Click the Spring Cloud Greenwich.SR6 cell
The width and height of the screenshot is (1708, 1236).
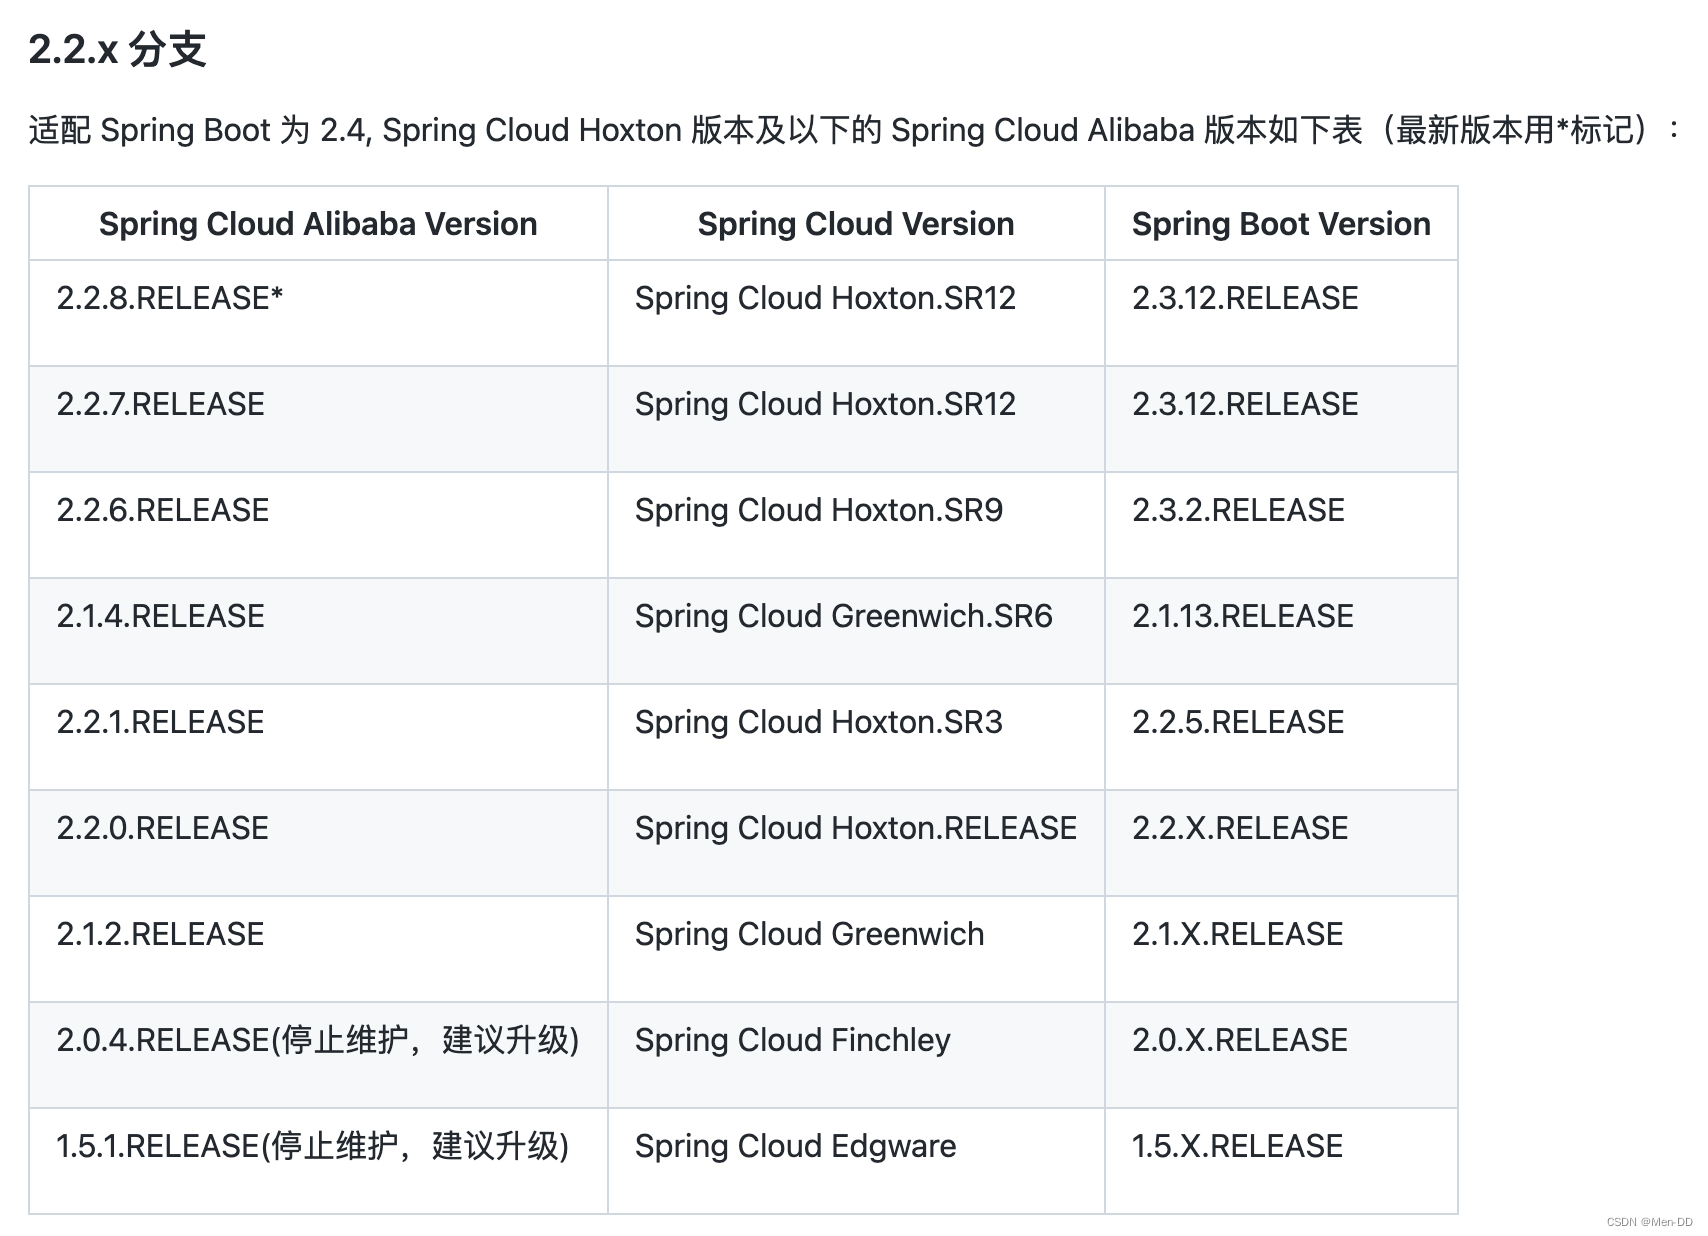tap(843, 616)
